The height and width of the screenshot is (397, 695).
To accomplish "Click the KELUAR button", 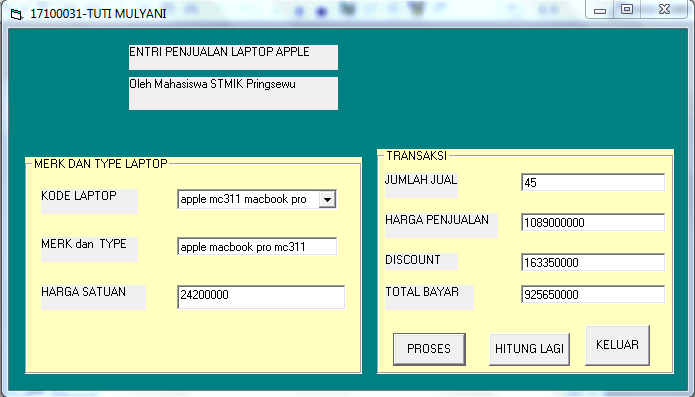I will [617, 345].
